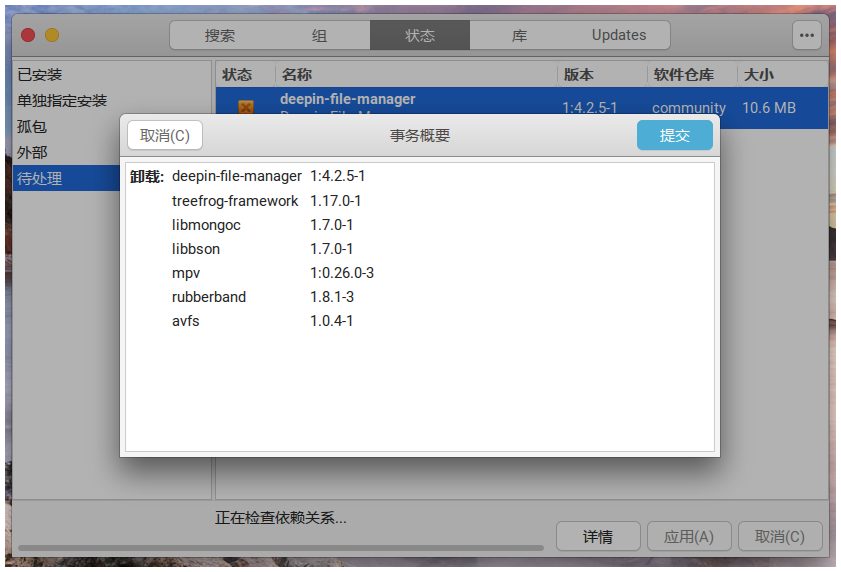Select the deepin-file-manager package row name
This screenshot has width=841, height=572.
click(x=348, y=99)
